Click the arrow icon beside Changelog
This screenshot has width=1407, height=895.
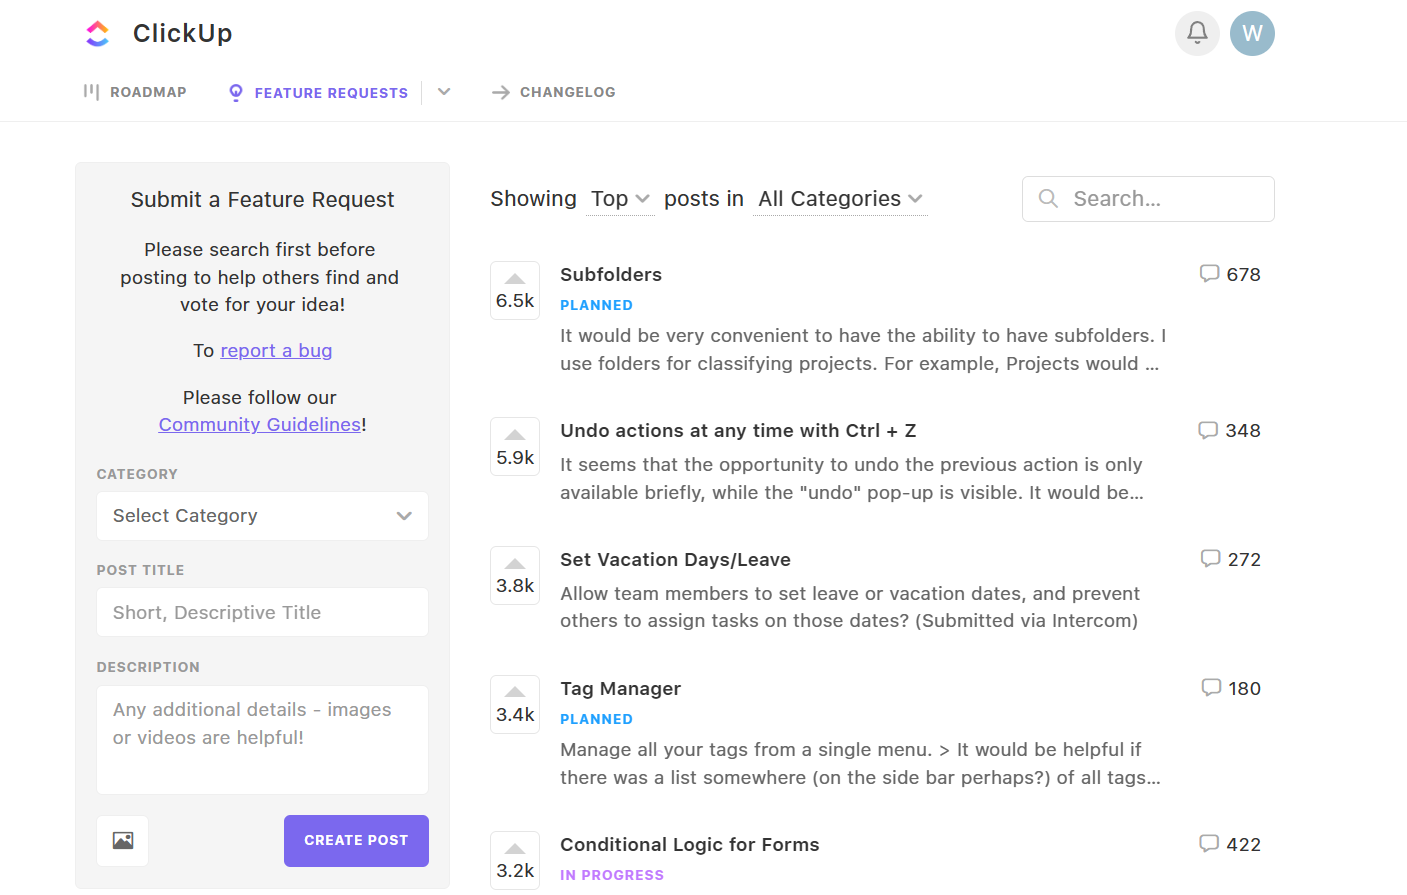(x=500, y=91)
